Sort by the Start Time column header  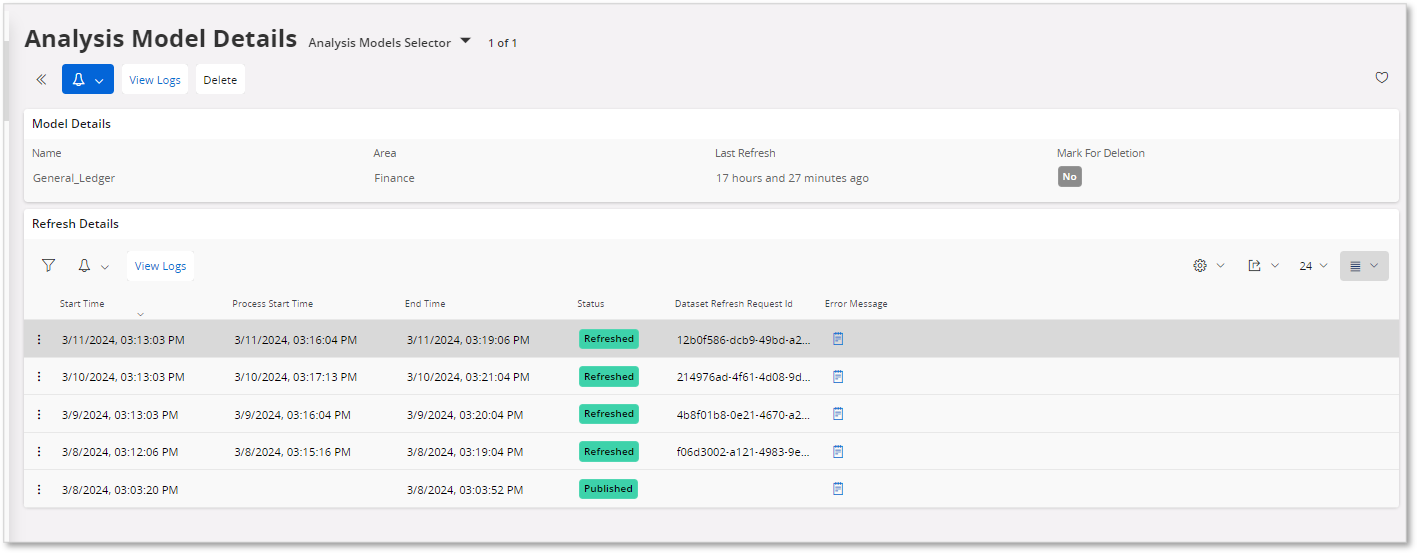coord(82,304)
